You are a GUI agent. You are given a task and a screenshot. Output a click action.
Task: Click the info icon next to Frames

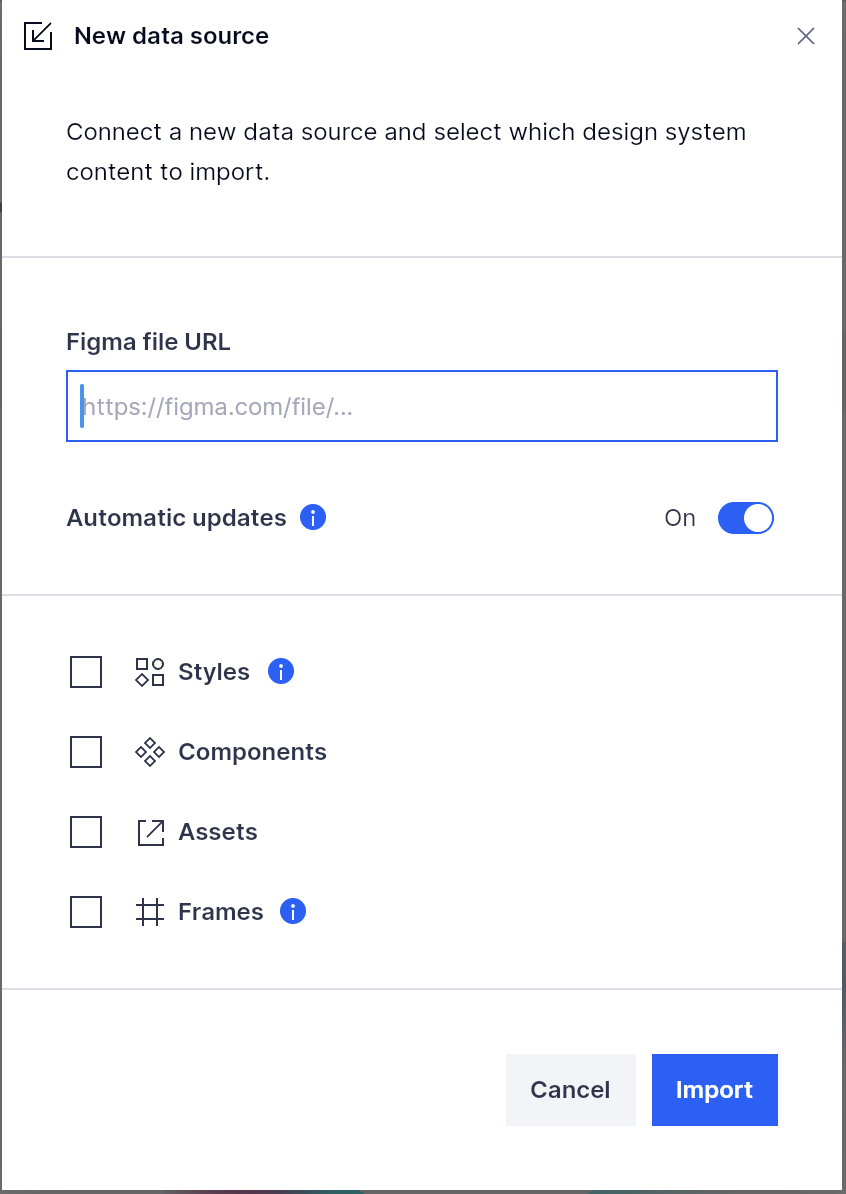pyautogui.click(x=293, y=911)
